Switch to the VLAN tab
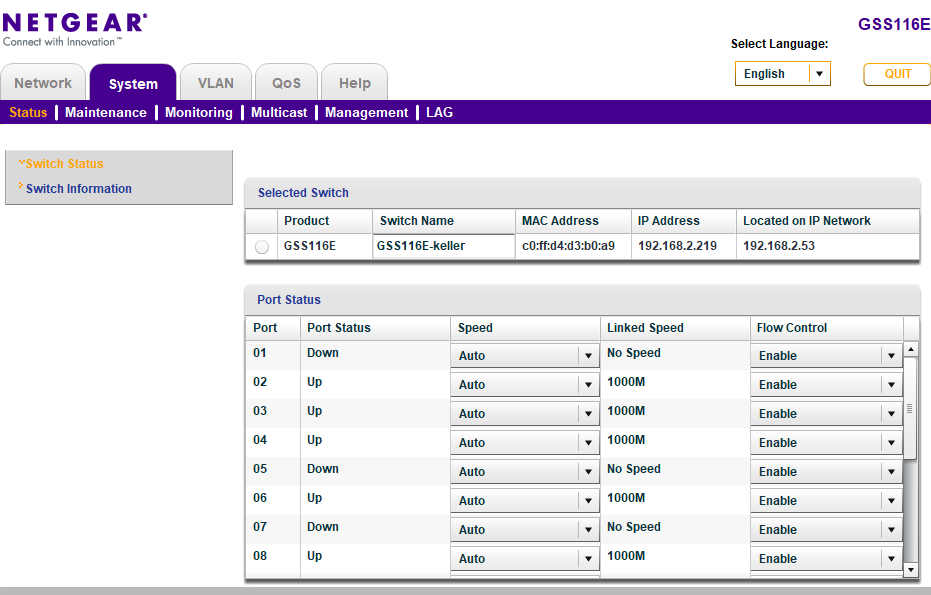 point(215,83)
